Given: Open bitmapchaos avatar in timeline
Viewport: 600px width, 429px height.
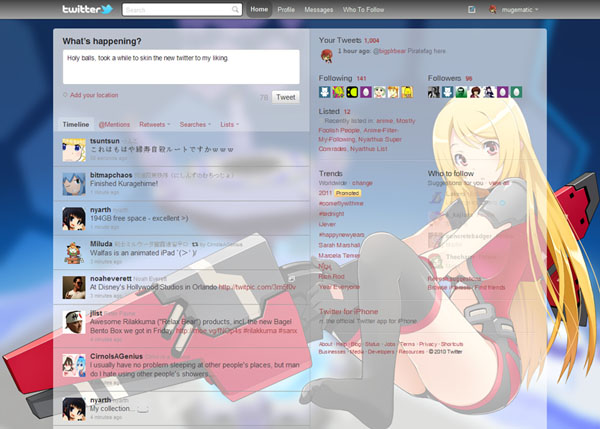Looking at the screenshot, I should (x=74, y=184).
